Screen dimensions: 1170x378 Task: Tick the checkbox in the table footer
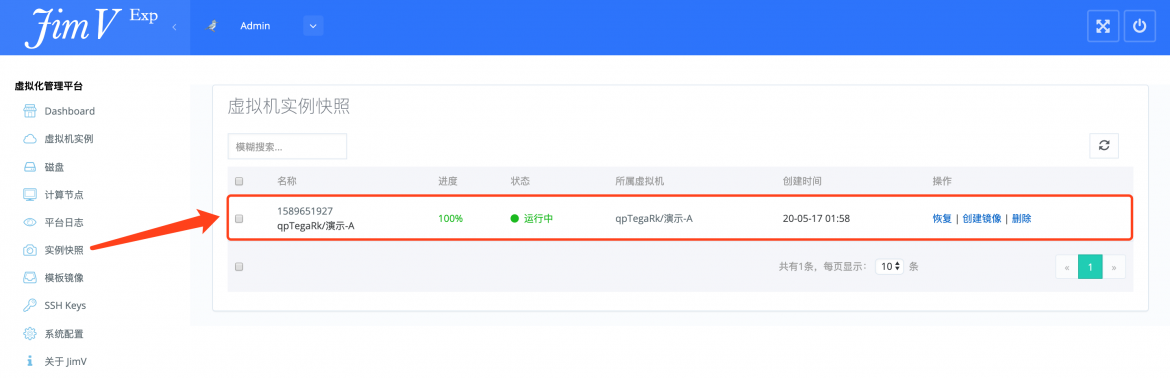coord(239,266)
